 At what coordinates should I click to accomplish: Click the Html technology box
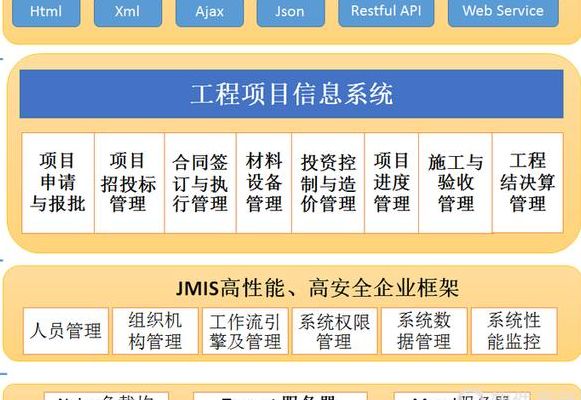point(46,12)
